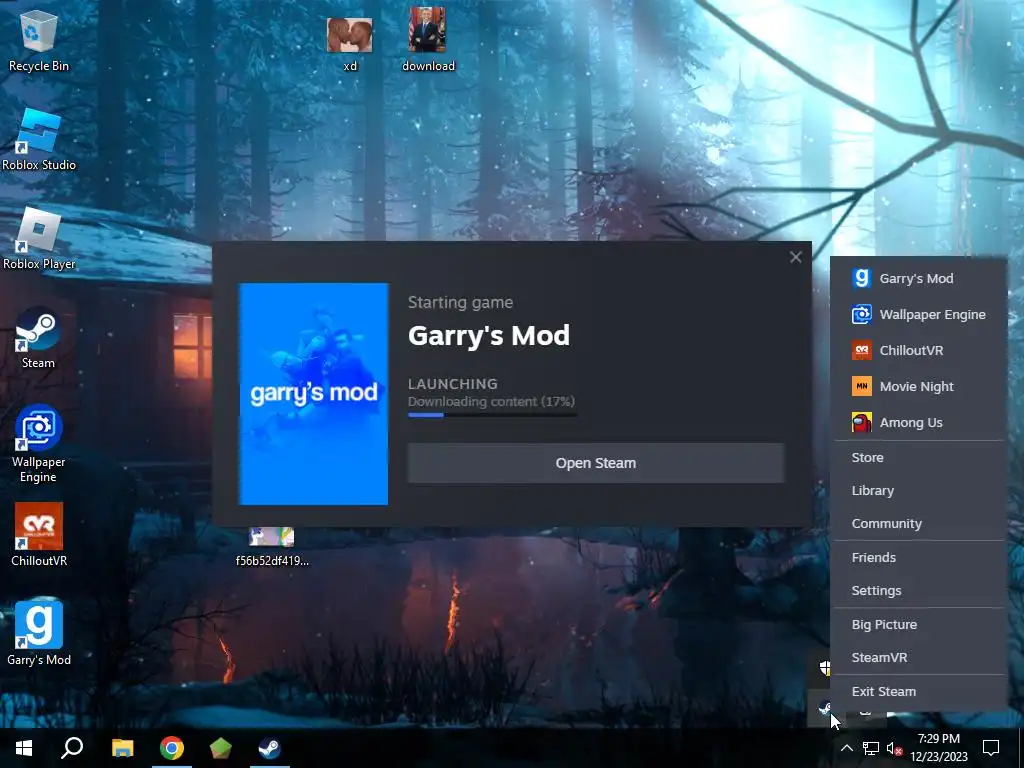Choose Exit Steam in the tray menu
Screen dimensions: 1024x768
919,691
